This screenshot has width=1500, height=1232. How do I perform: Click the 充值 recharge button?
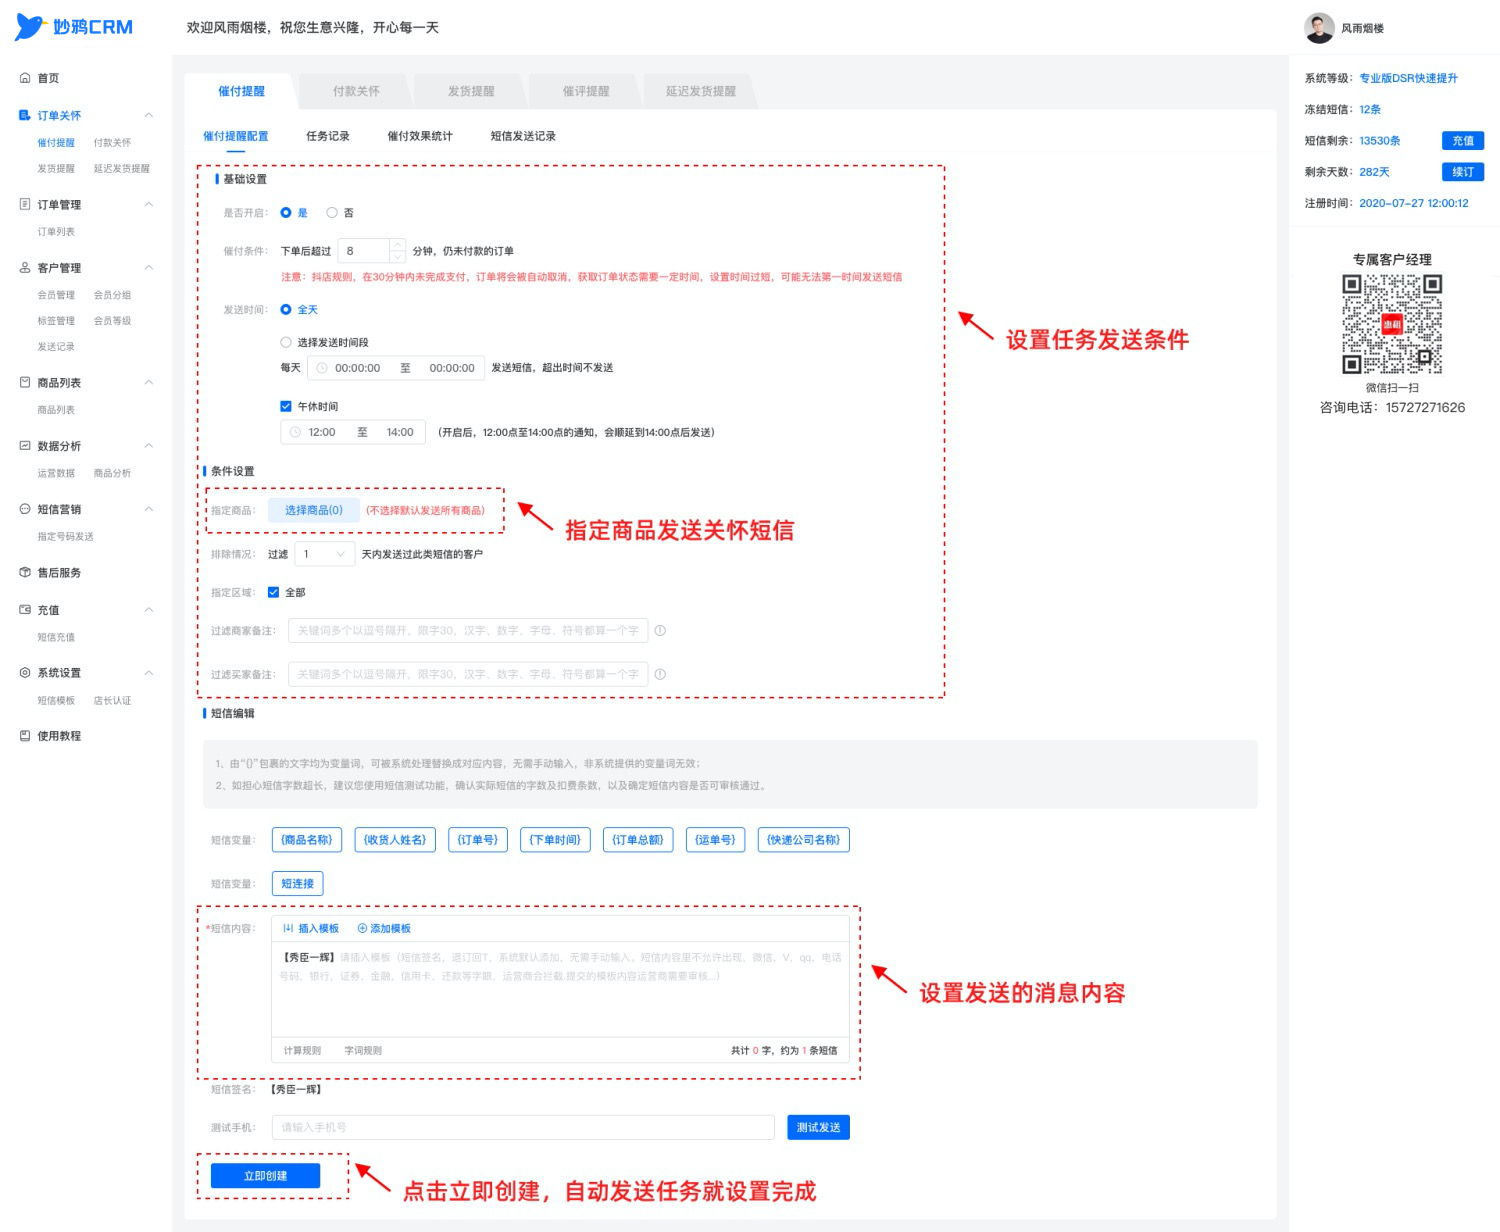[1463, 141]
